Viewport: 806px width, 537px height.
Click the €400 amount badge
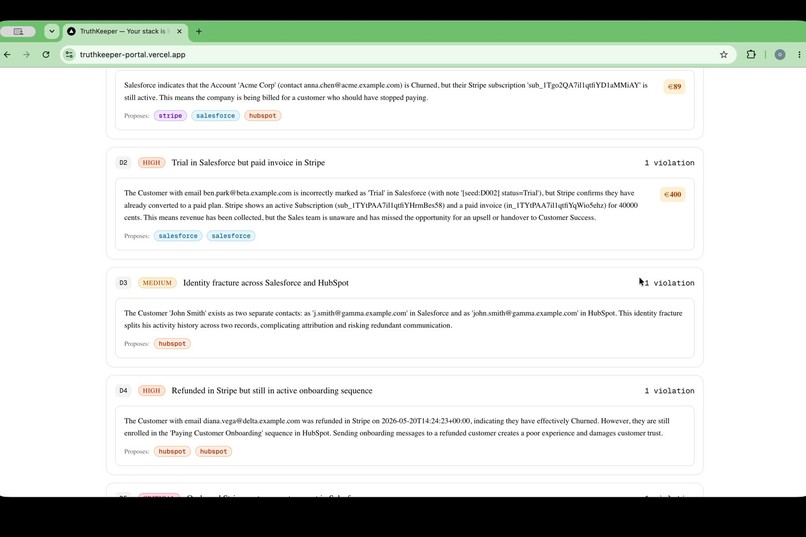pos(672,194)
